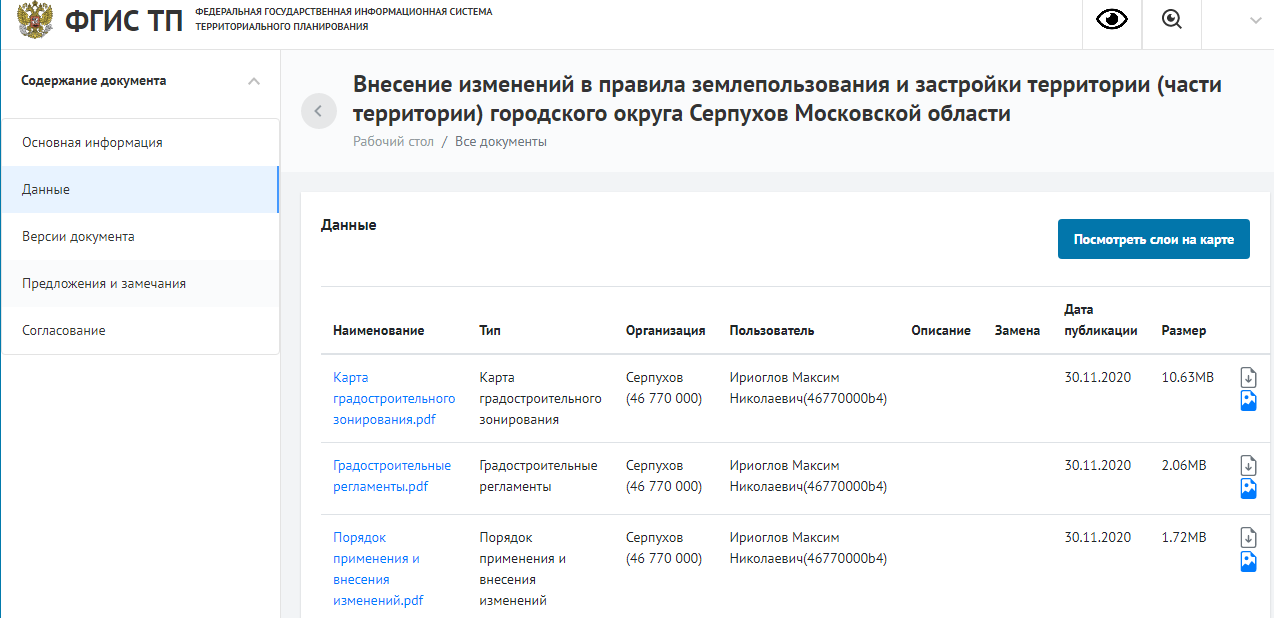Image resolution: width=1274 pixels, height=618 pixels.
Task: Collapse the Содержание документа section
Action: [254, 81]
